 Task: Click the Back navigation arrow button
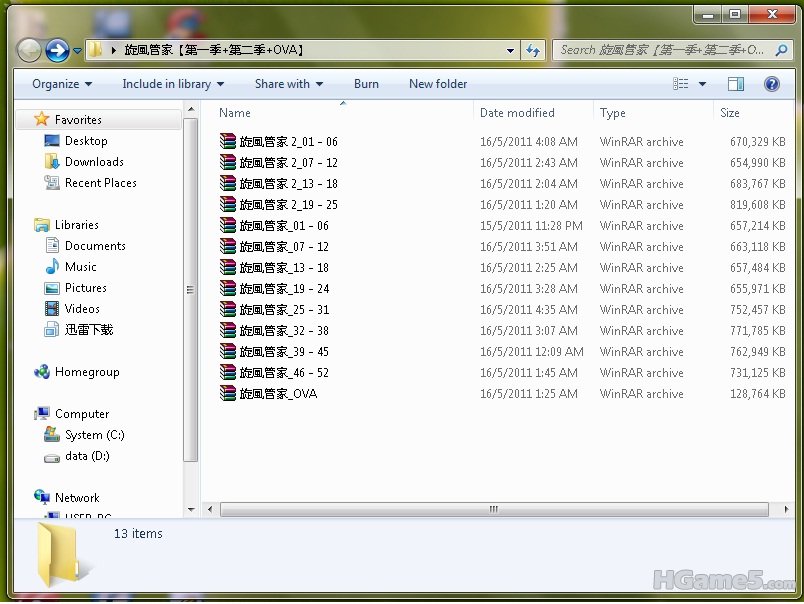[30, 49]
